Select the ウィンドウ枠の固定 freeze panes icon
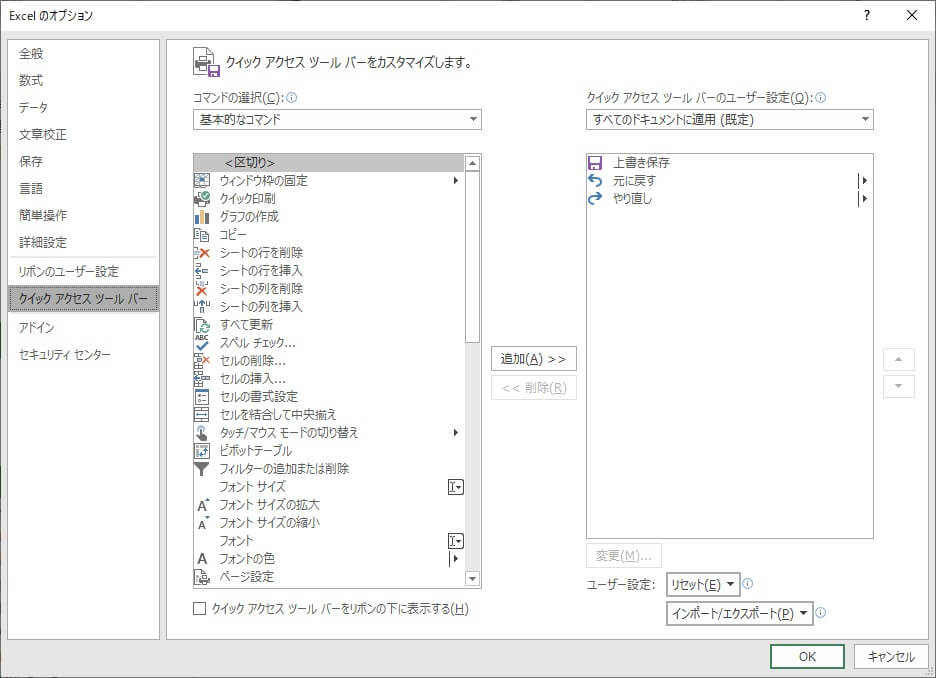Viewport: 936px width, 678px height. point(202,180)
